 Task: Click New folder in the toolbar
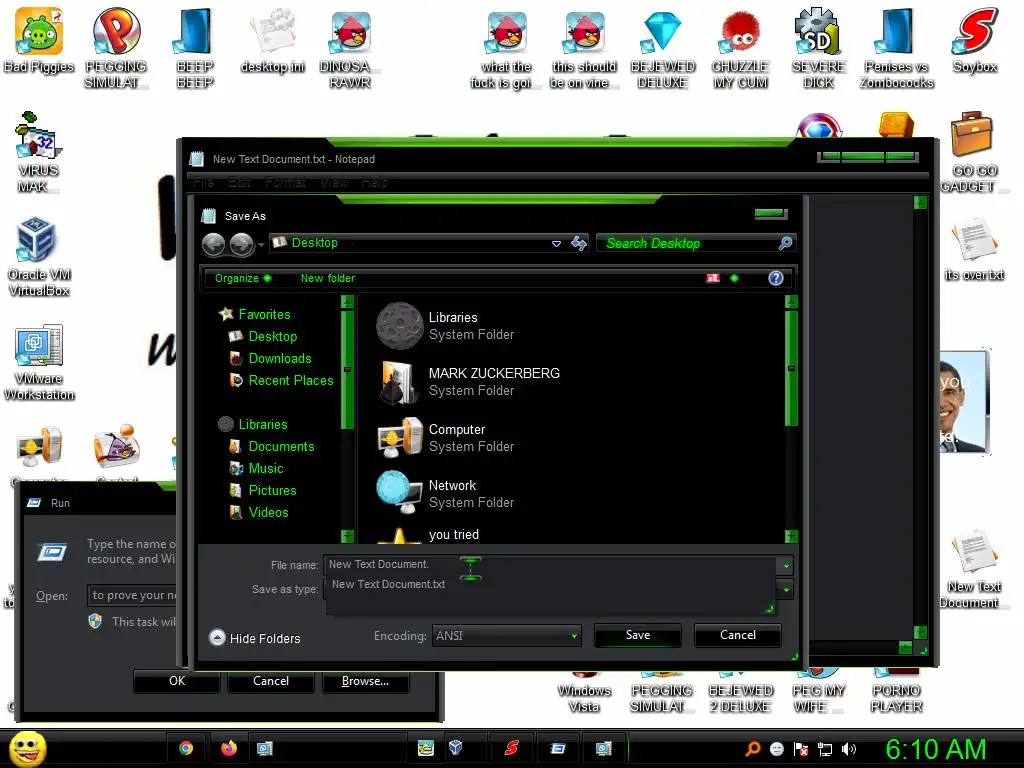point(328,278)
